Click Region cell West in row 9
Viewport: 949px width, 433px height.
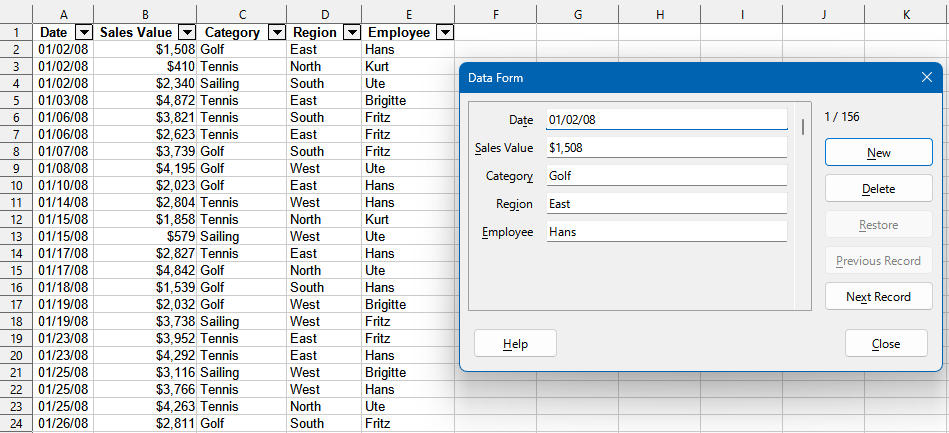pyautogui.click(x=324, y=168)
